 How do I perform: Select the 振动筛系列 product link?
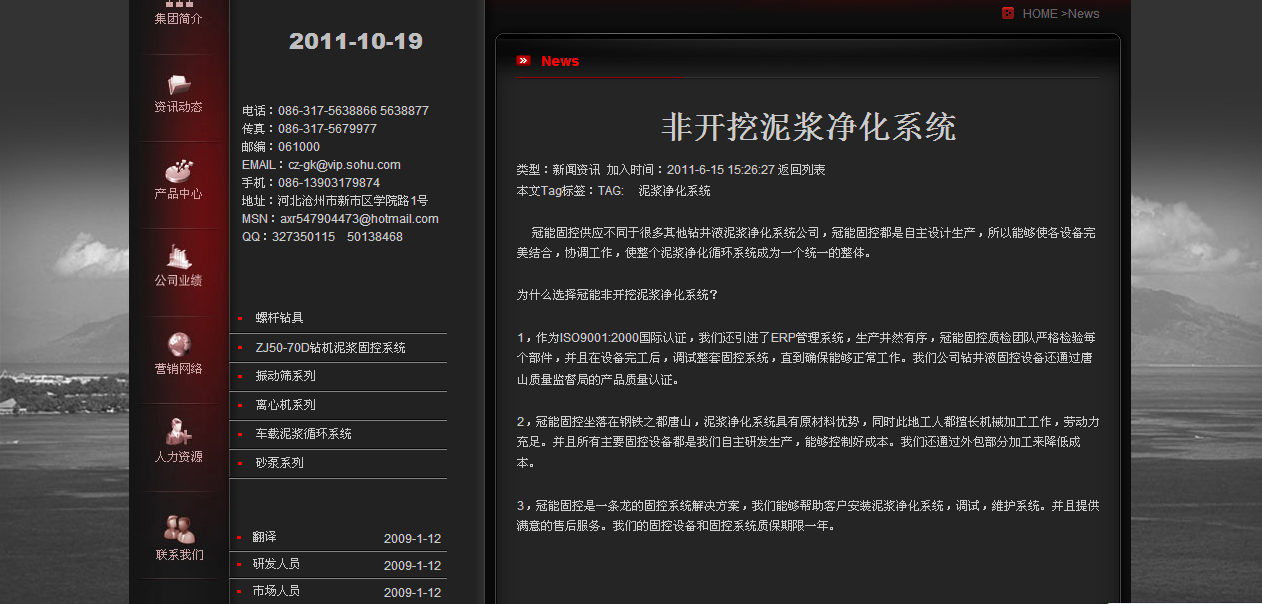(x=285, y=376)
